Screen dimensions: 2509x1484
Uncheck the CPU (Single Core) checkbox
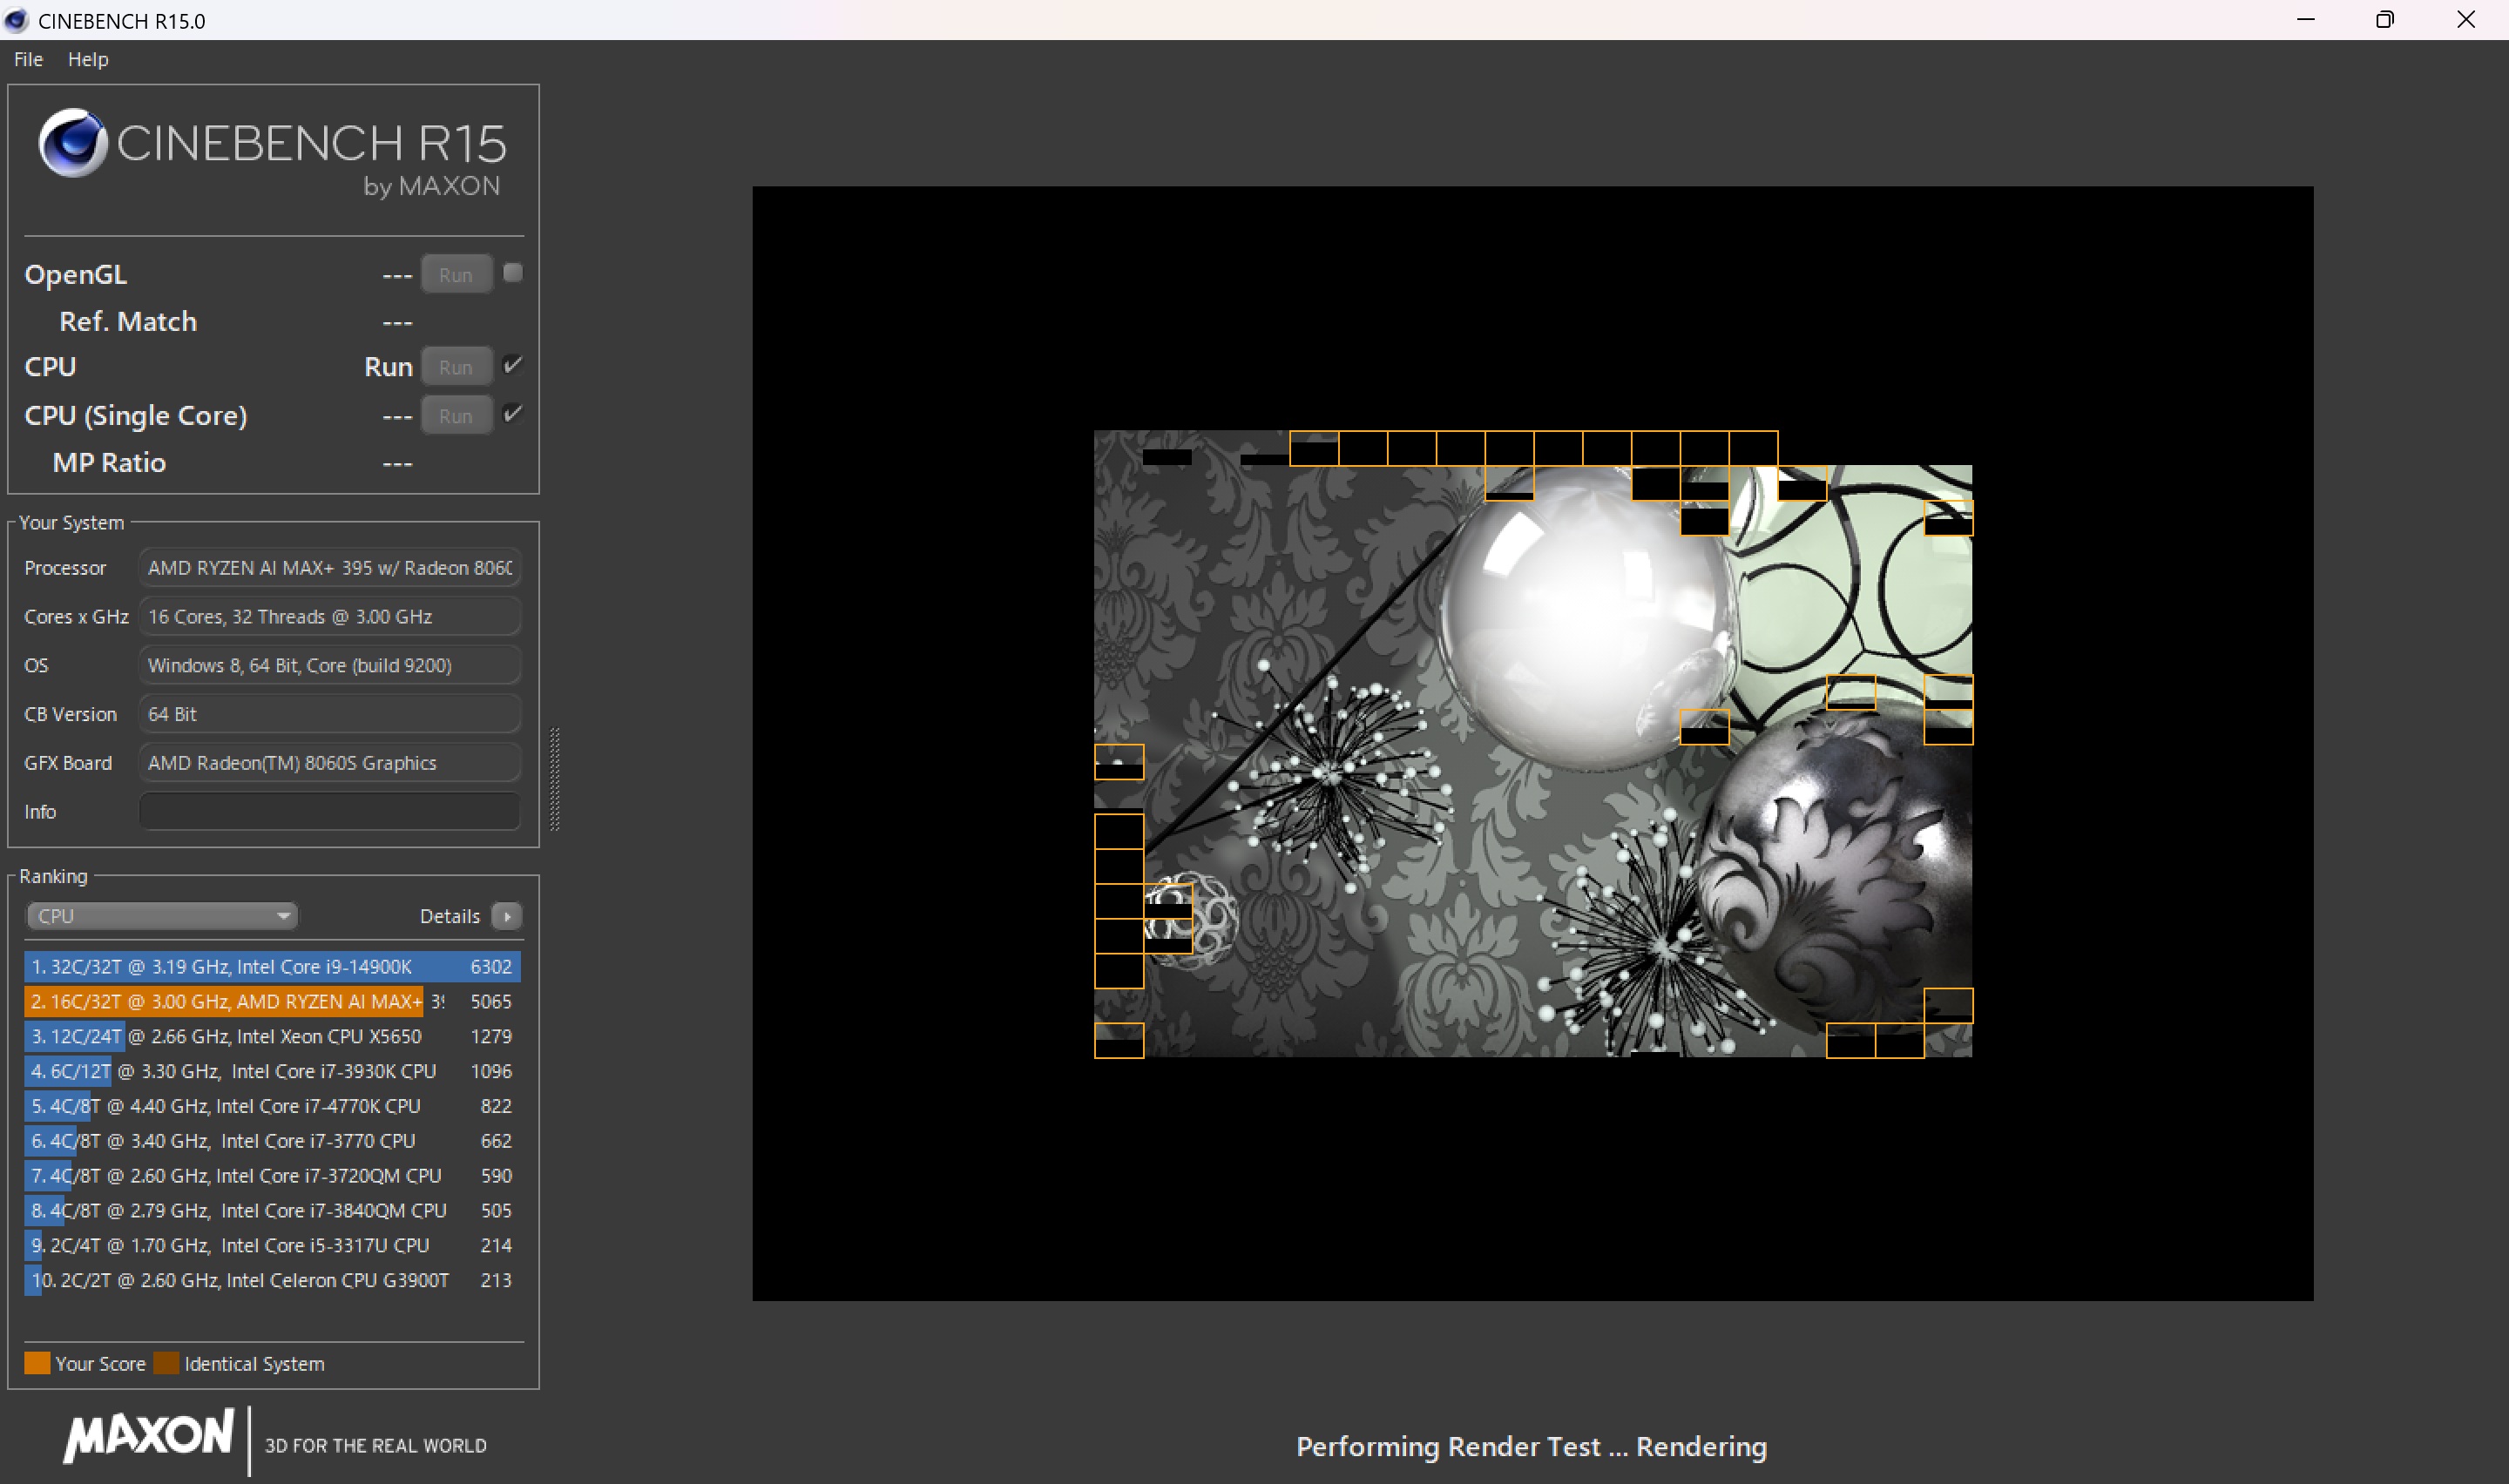(x=512, y=414)
